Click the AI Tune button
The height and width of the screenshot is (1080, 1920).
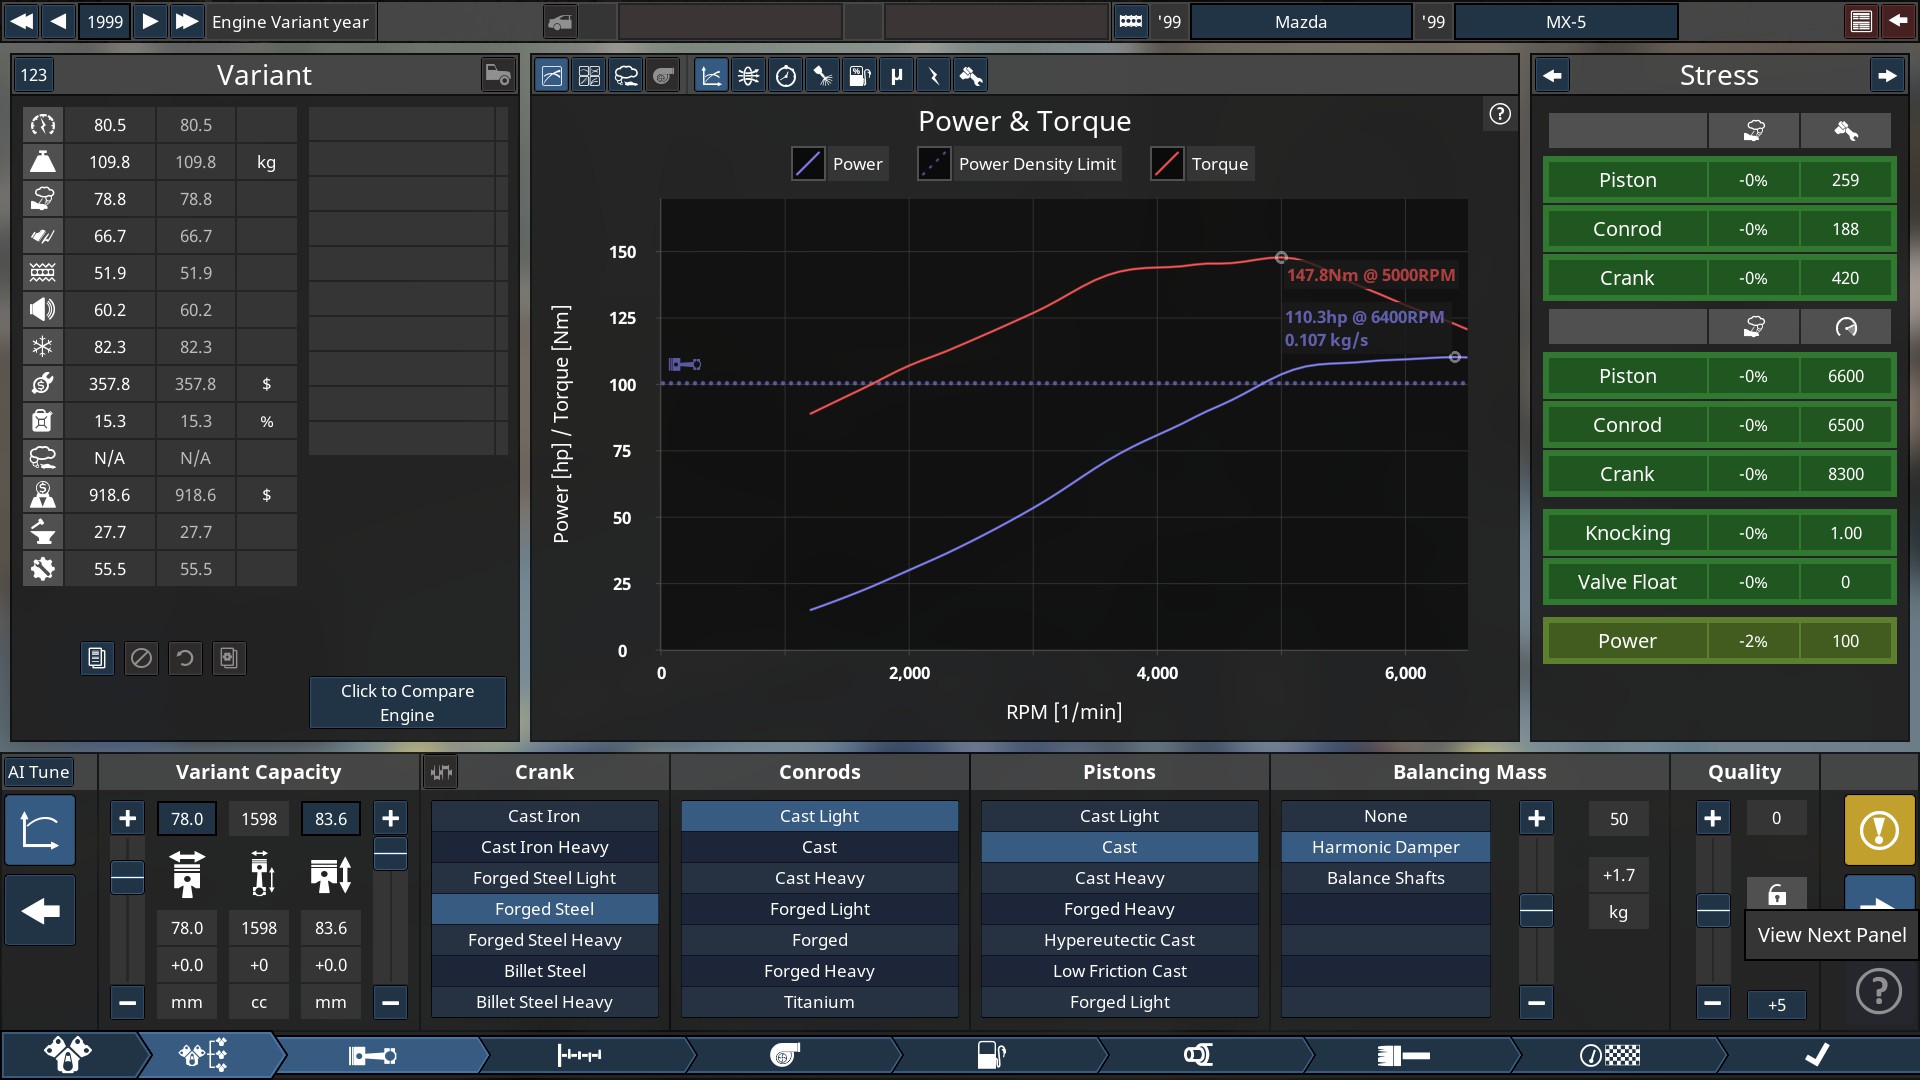click(x=38, y=772)
